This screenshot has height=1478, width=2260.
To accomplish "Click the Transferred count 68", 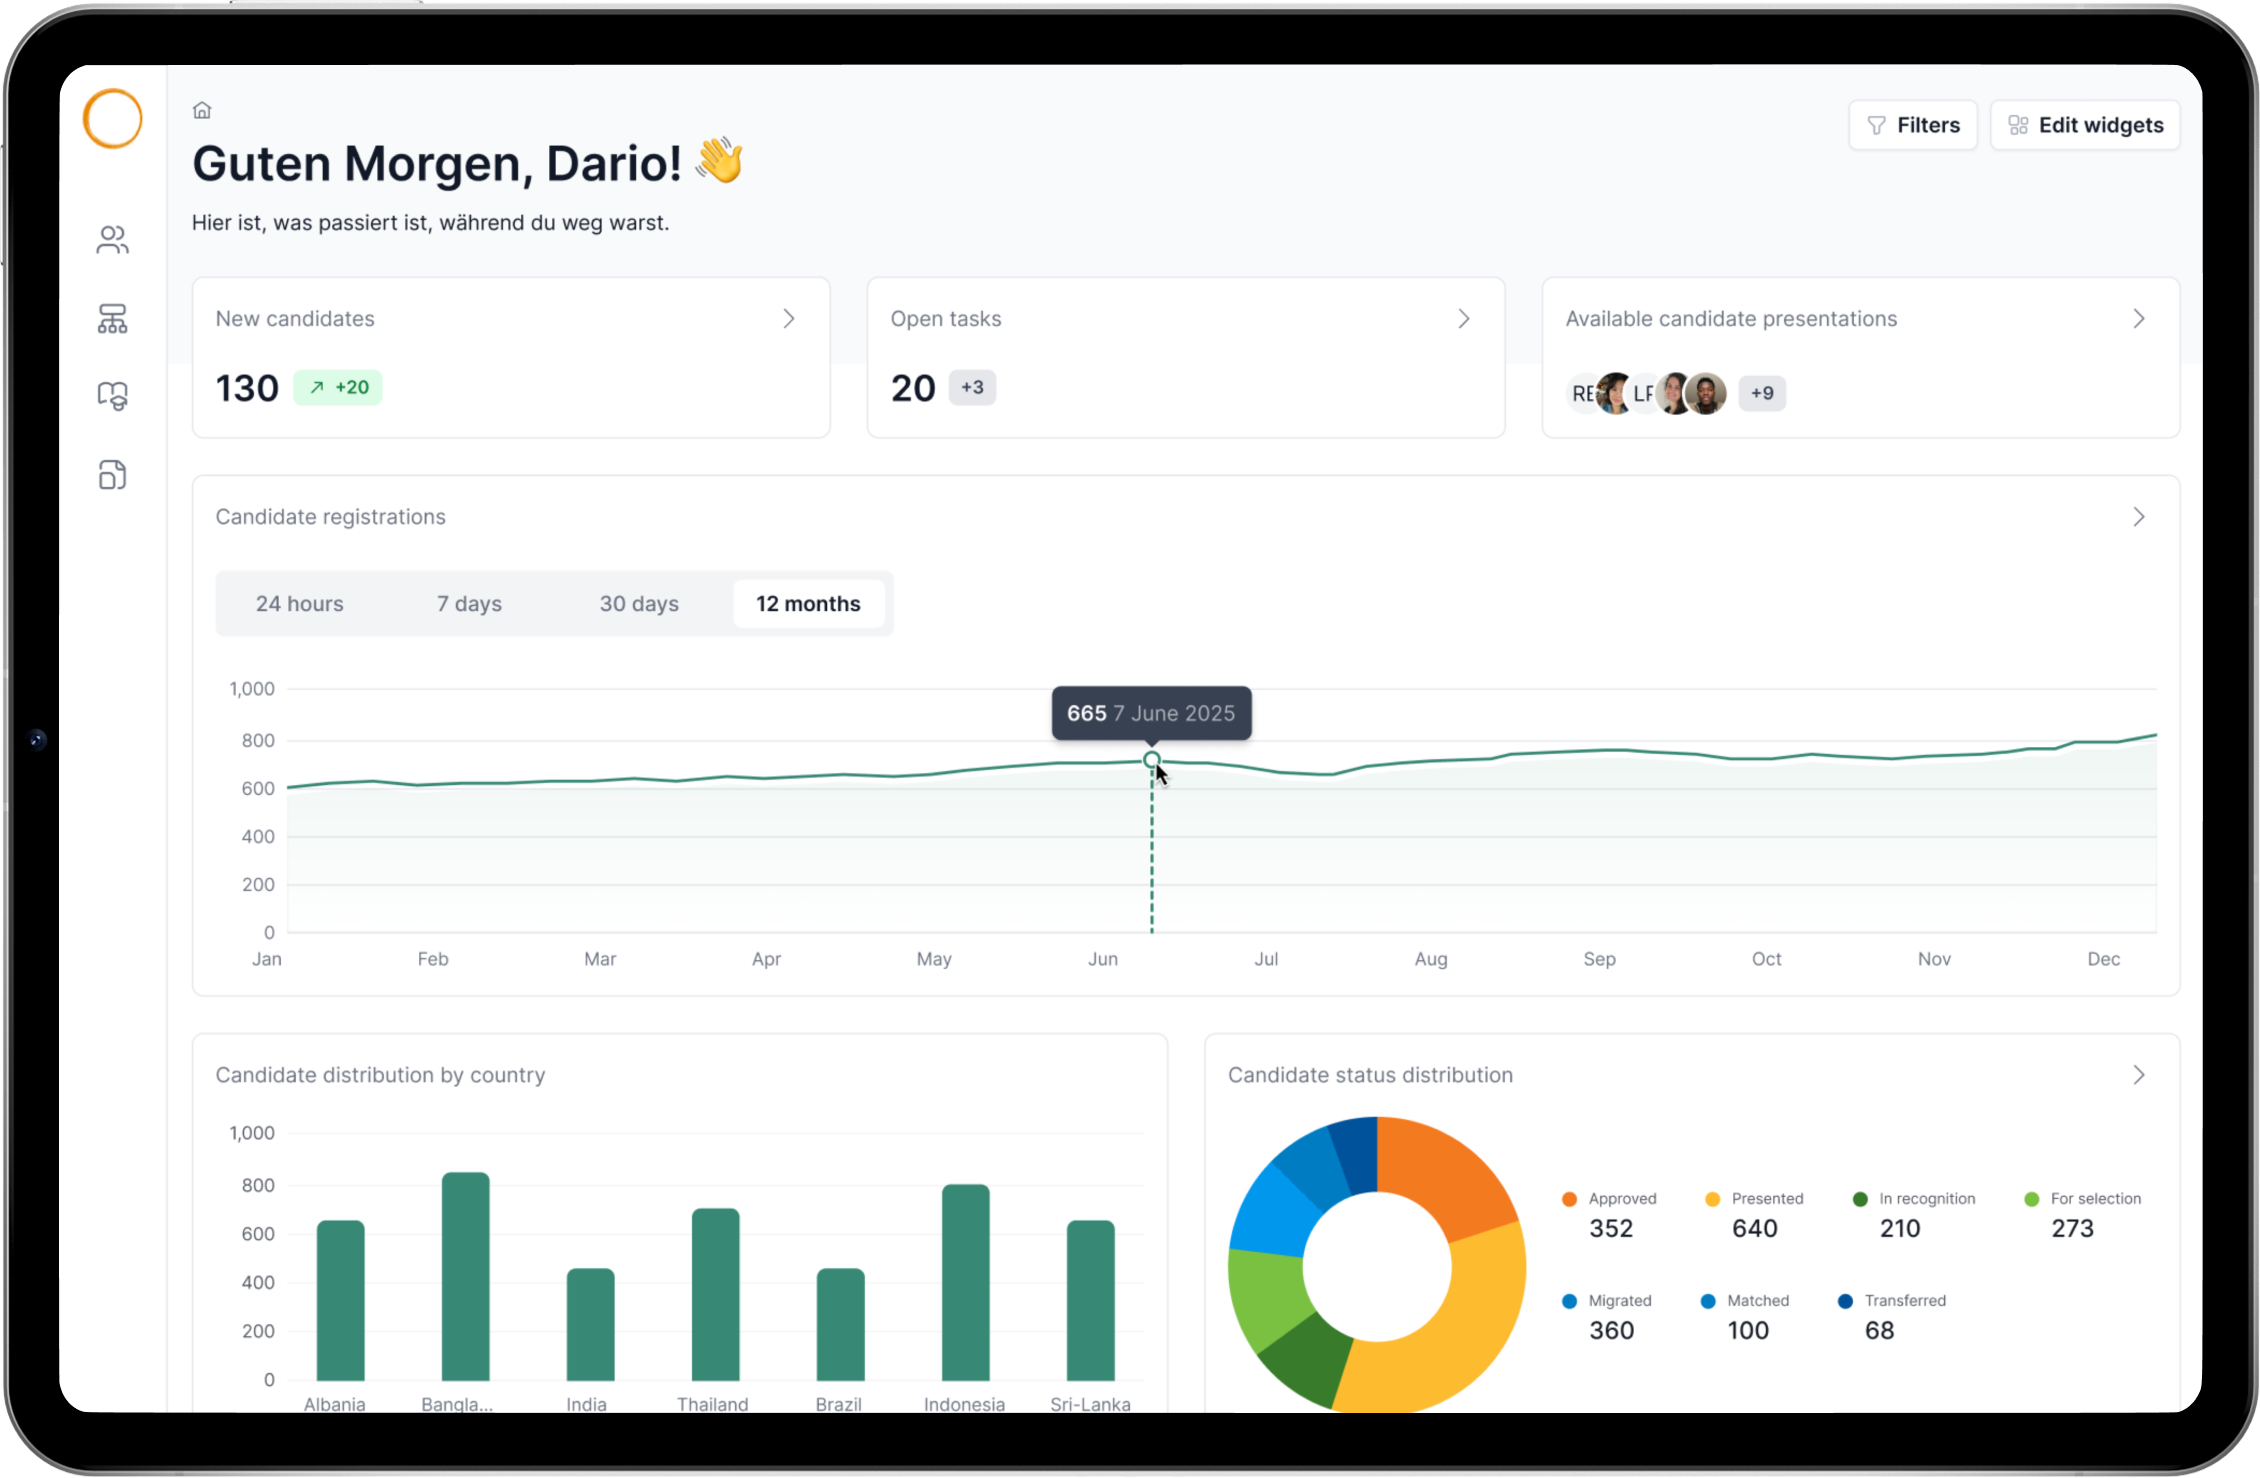I will (x=1880, y=1331).
